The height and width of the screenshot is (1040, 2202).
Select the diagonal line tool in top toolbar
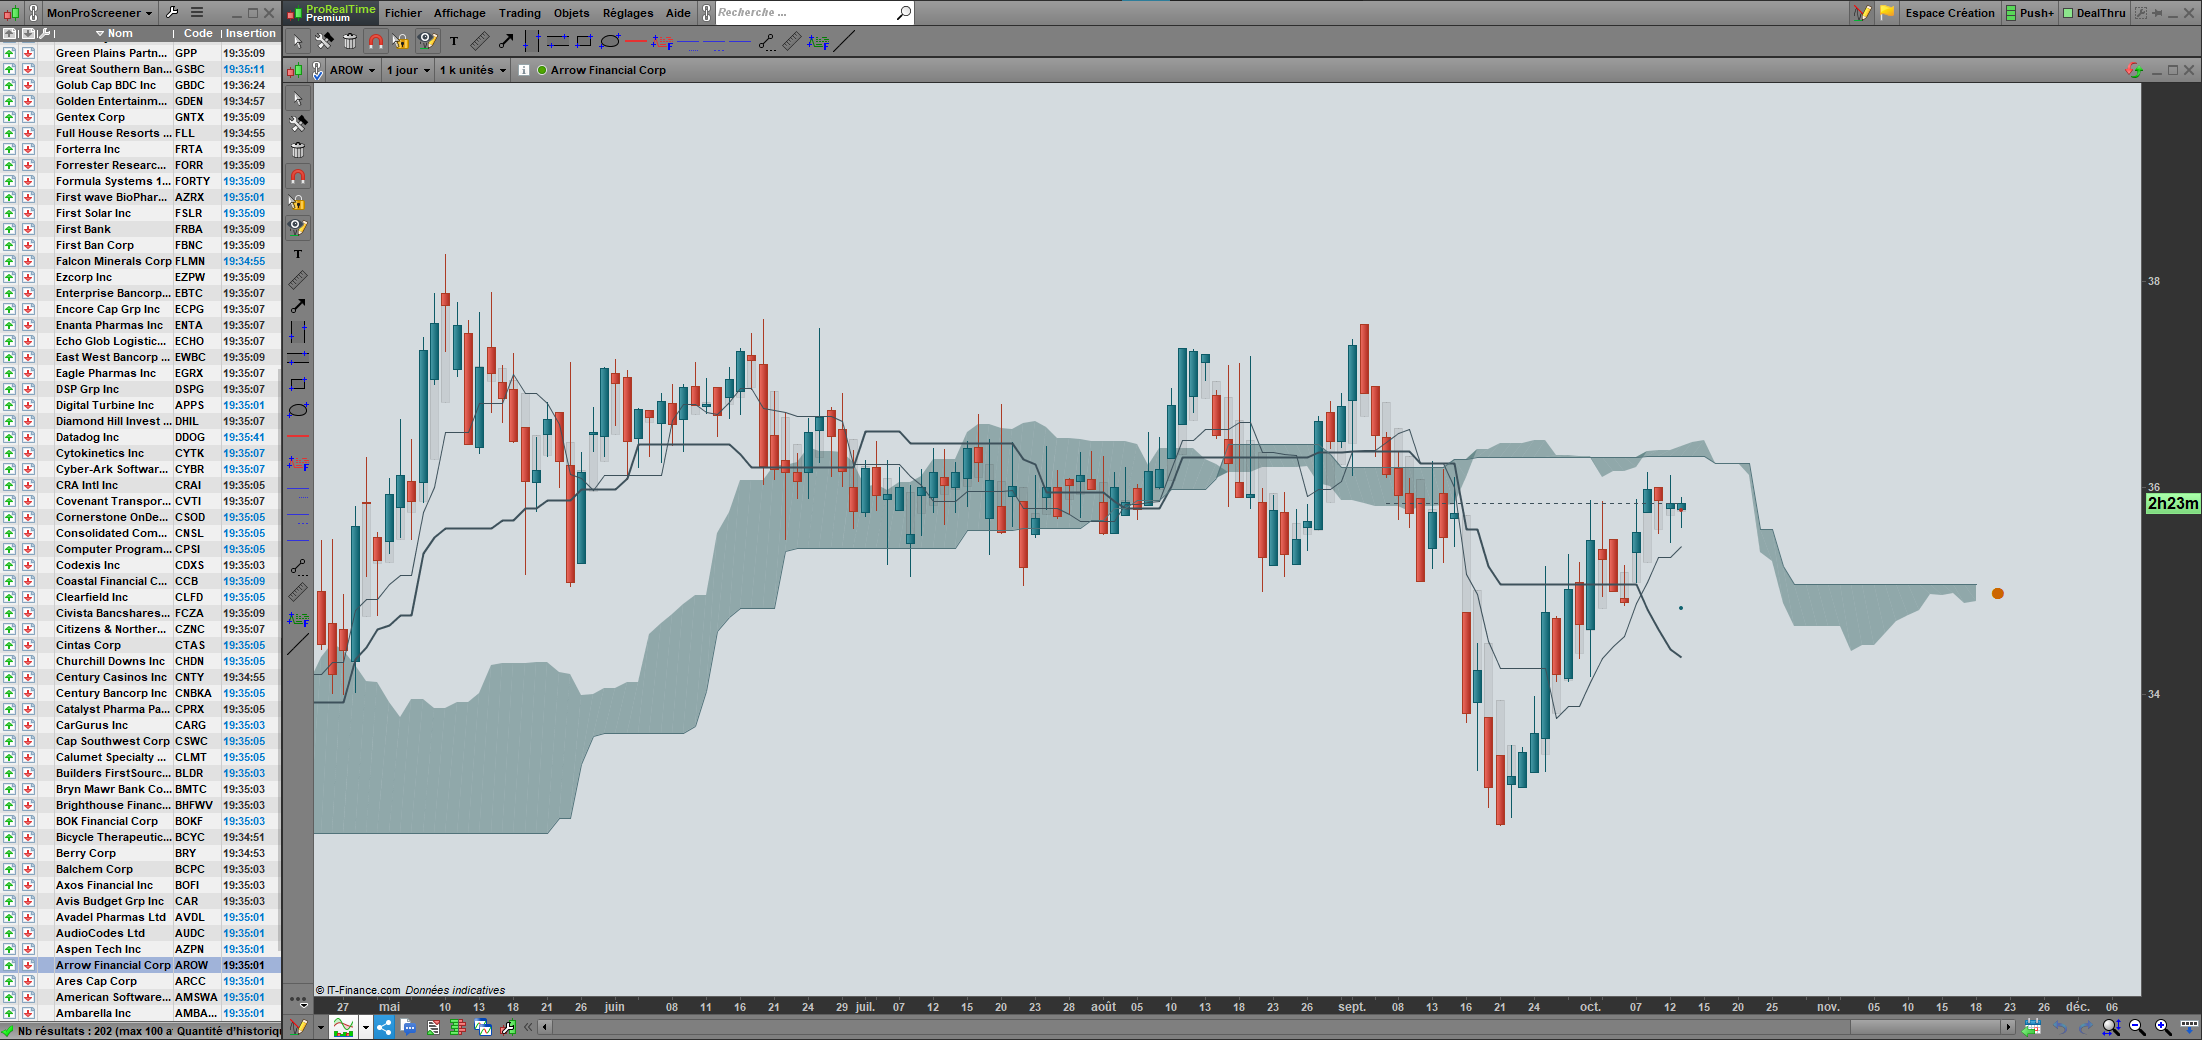pos(844,42)
